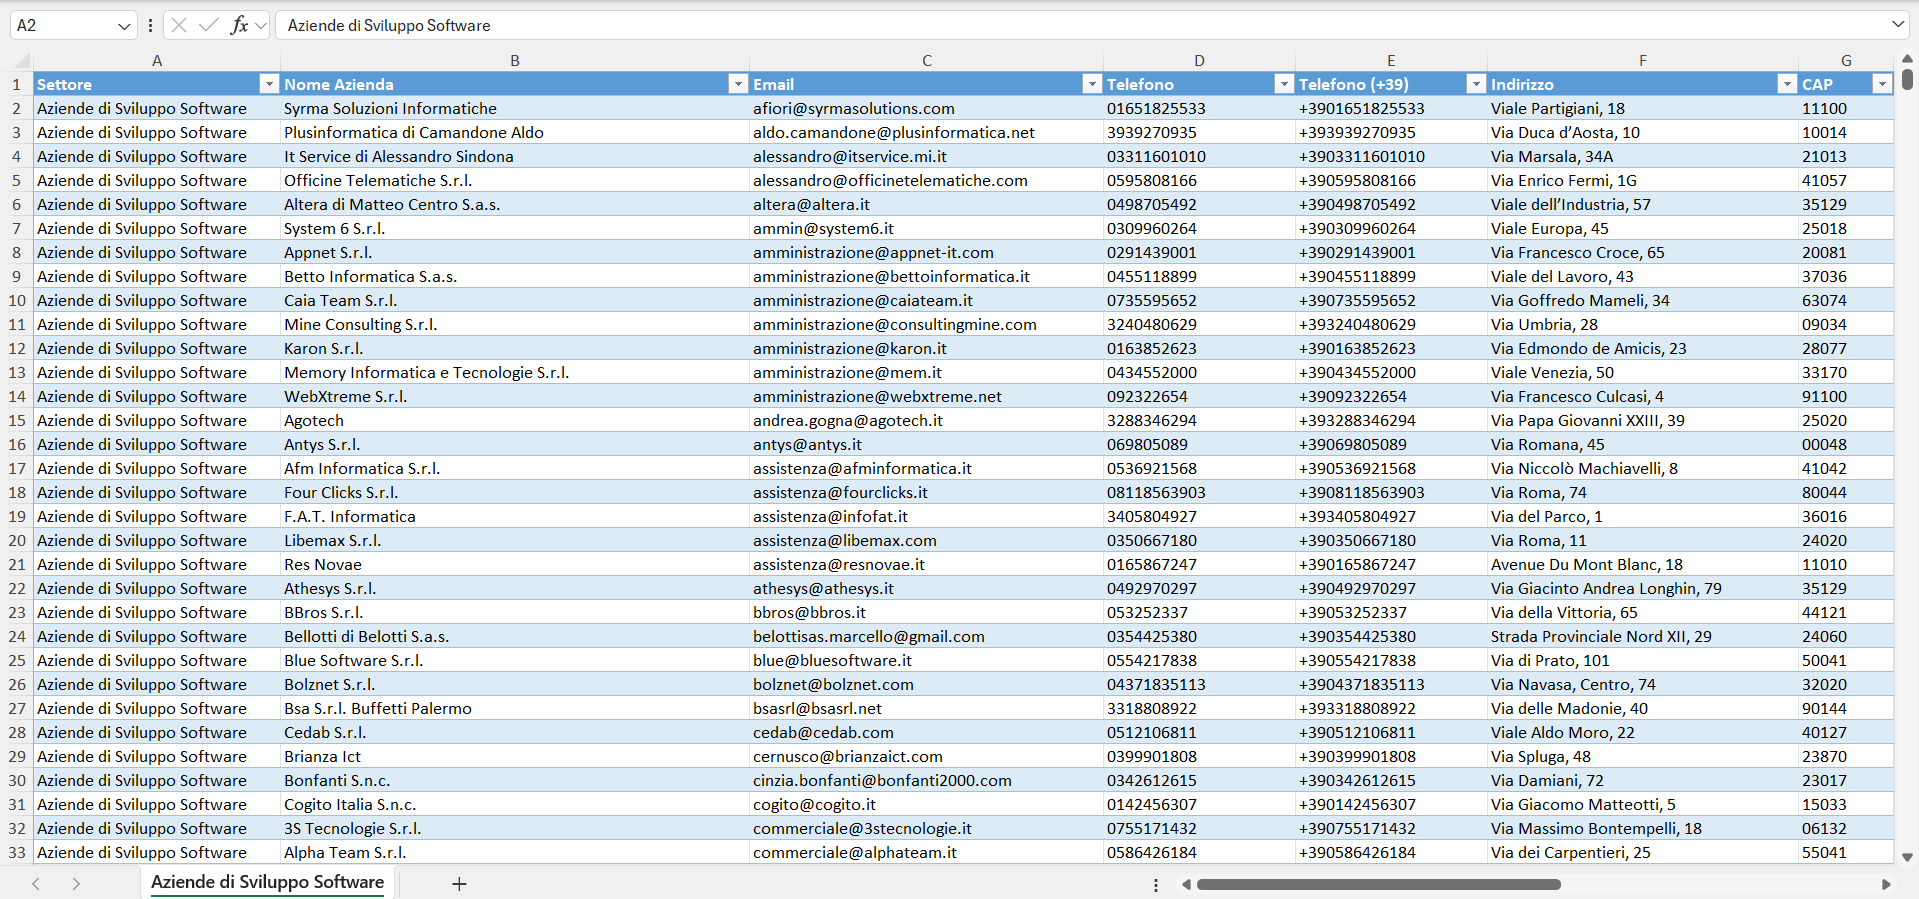Select column G header
The height and width of the screenshot is (899, 1919).
click(1846, 61)
